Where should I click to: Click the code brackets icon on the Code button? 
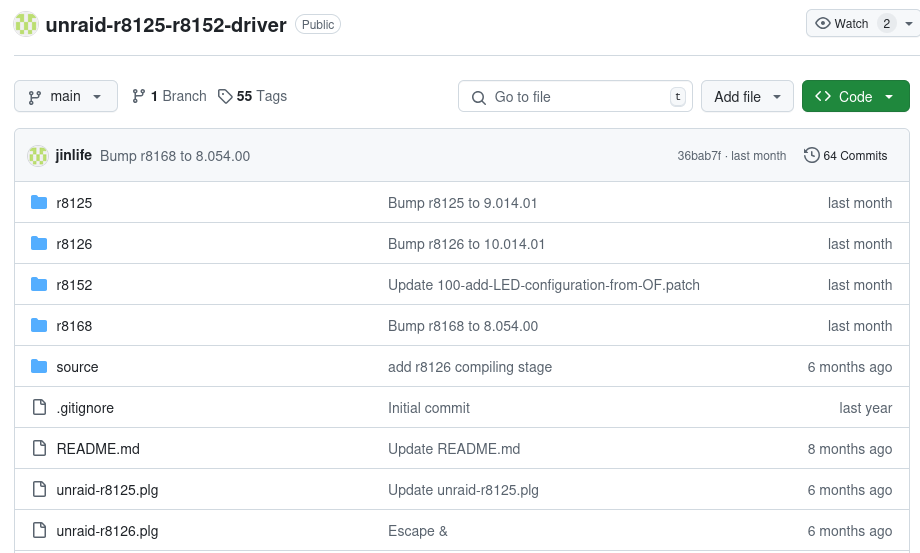click(823, 96)
